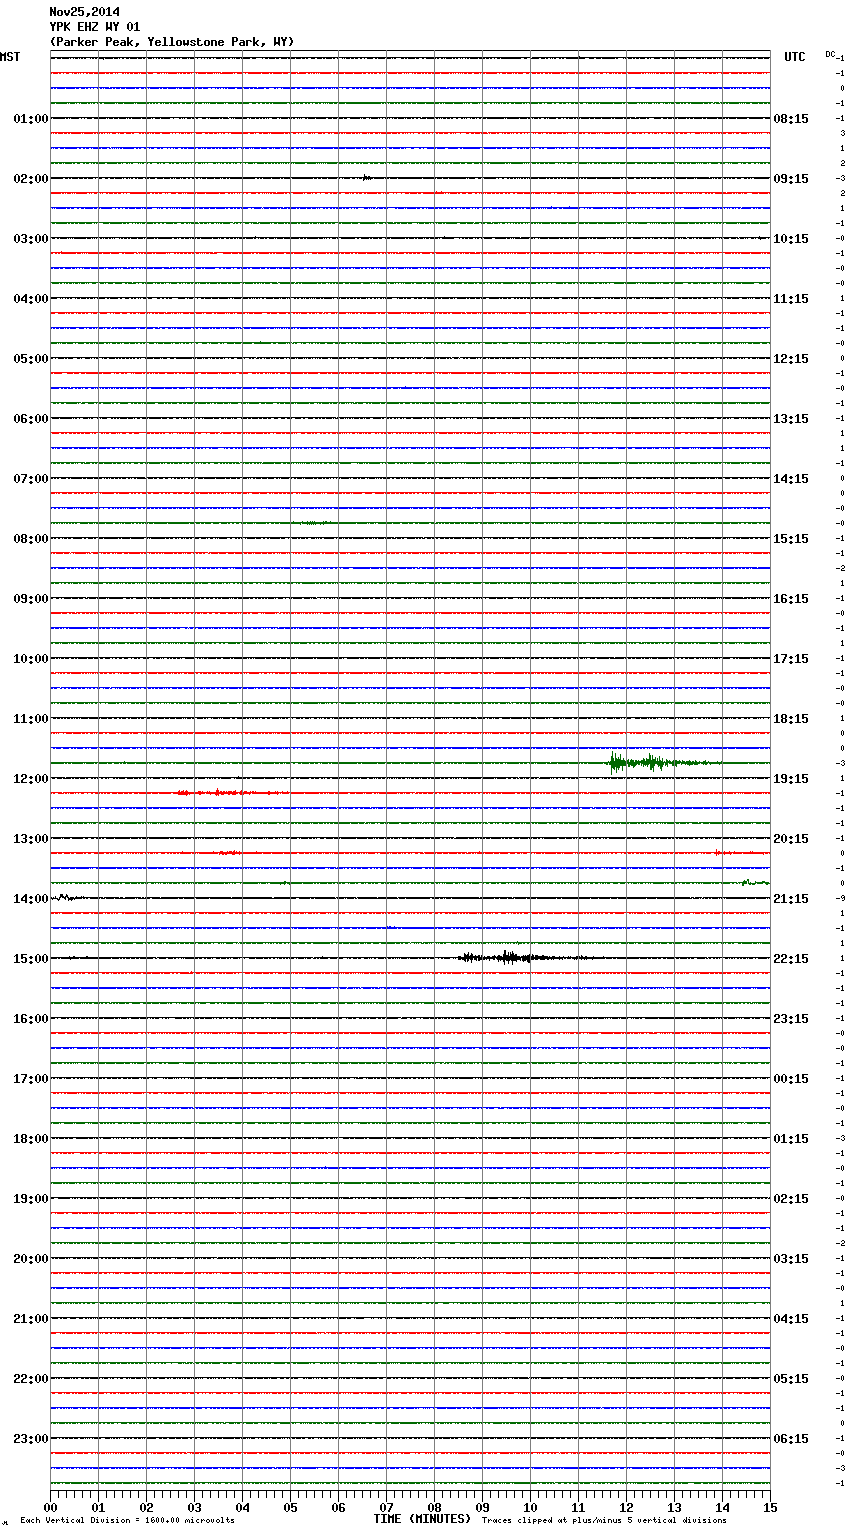
Task: Click minute 10 on the bottom axis
Action: tap(530, 1507)
